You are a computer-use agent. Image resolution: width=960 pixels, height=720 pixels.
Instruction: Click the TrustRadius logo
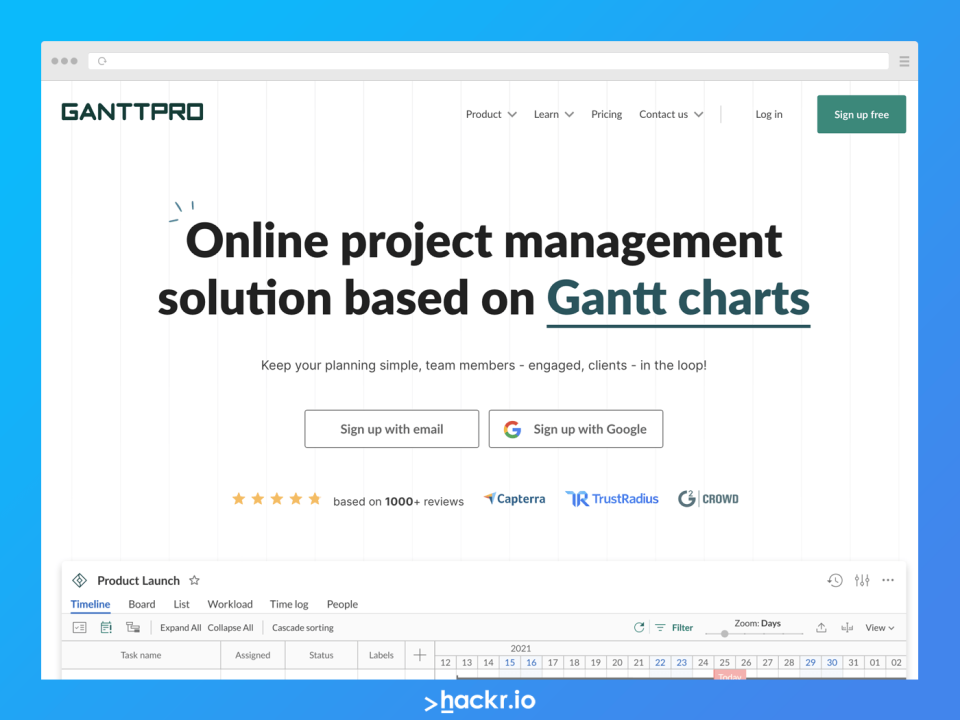tap(612, 499)
